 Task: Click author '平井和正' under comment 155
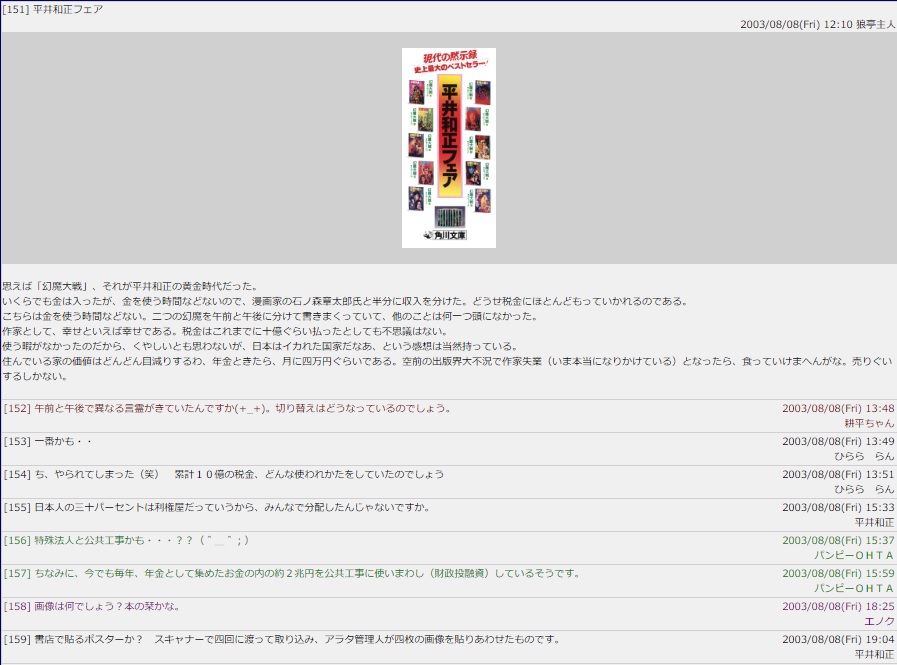click(874, 522)
